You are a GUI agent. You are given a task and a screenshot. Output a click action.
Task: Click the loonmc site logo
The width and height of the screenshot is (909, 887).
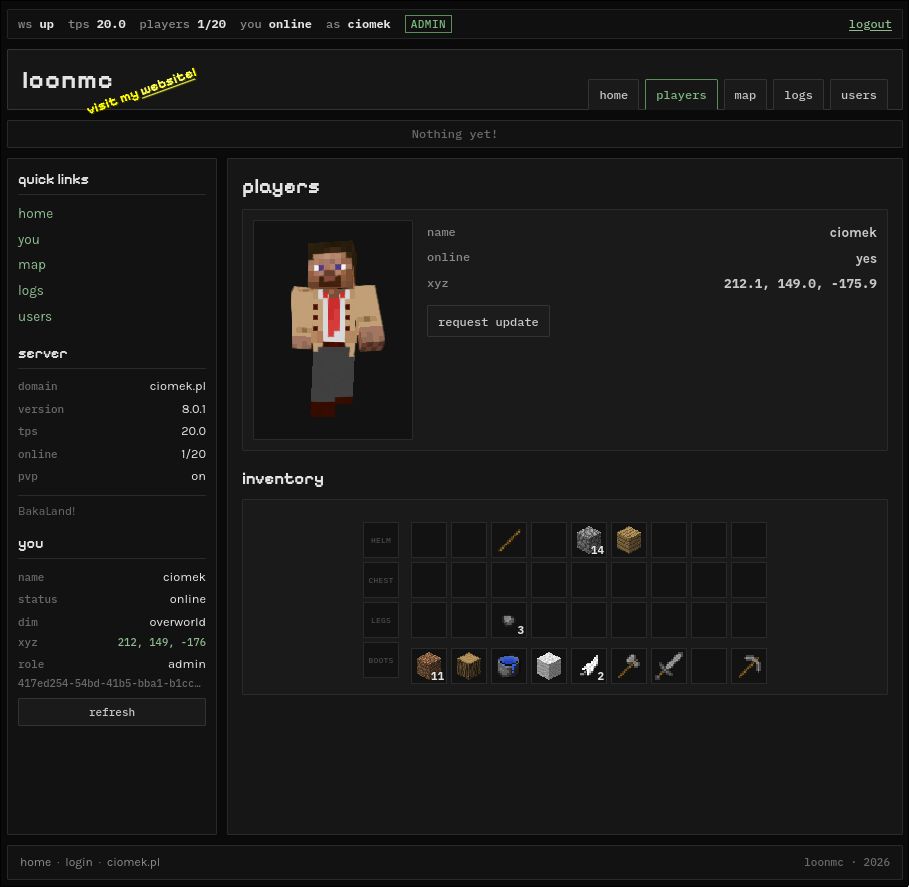pyautogui.click(x=67, y=81)
